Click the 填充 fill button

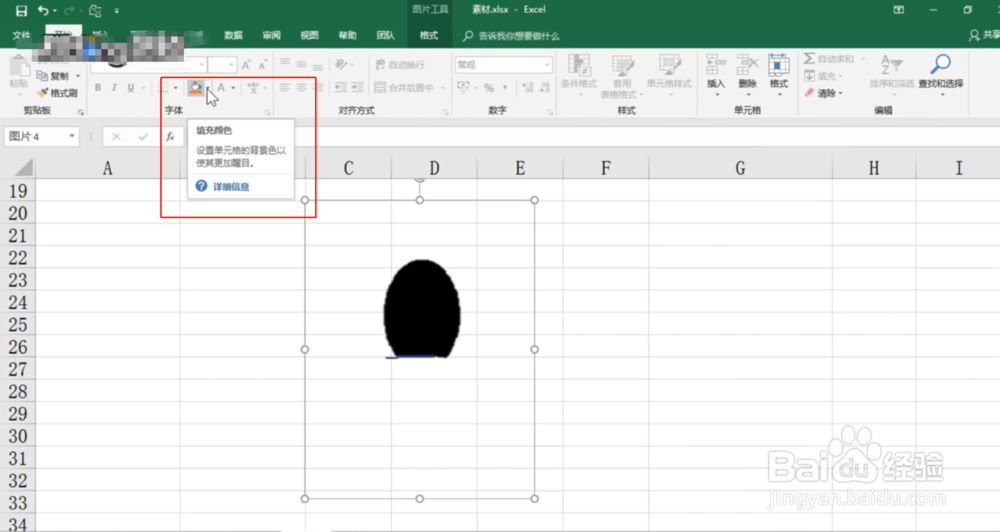tap(820, 76)
